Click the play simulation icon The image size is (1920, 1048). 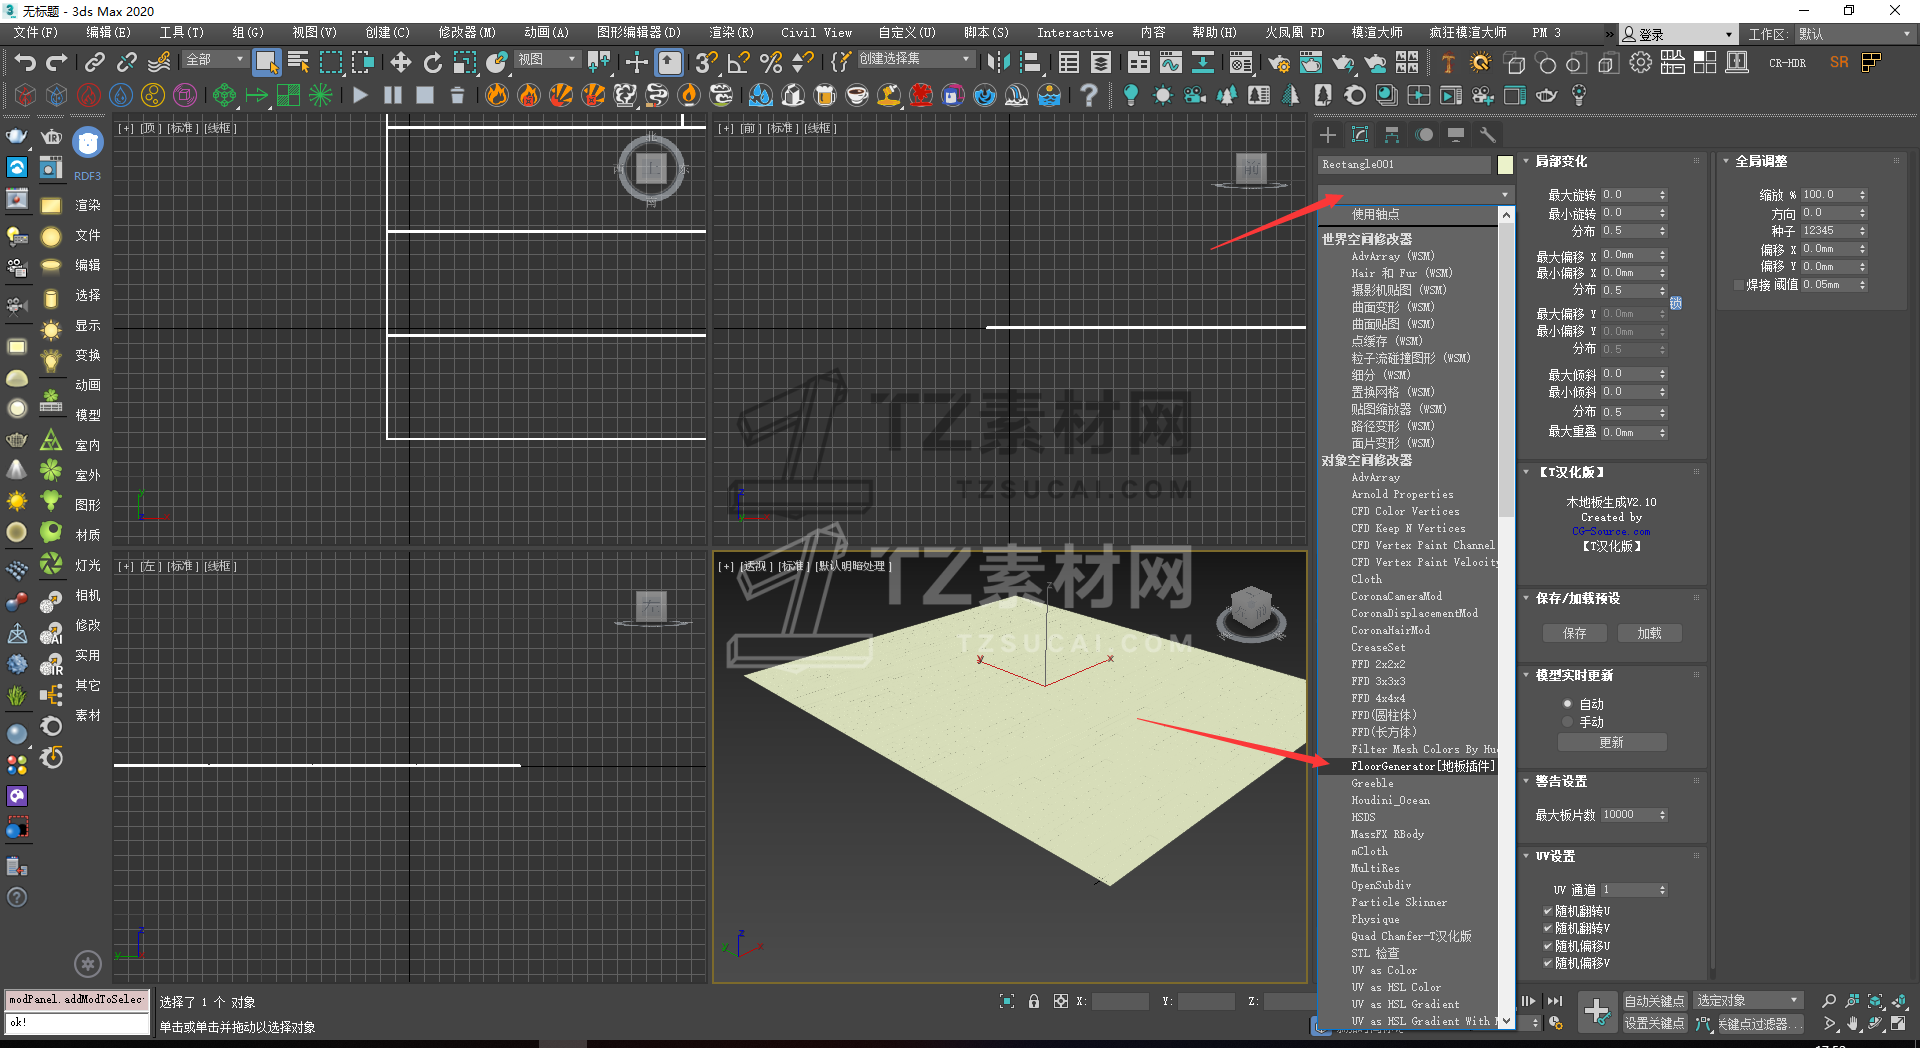361,95
